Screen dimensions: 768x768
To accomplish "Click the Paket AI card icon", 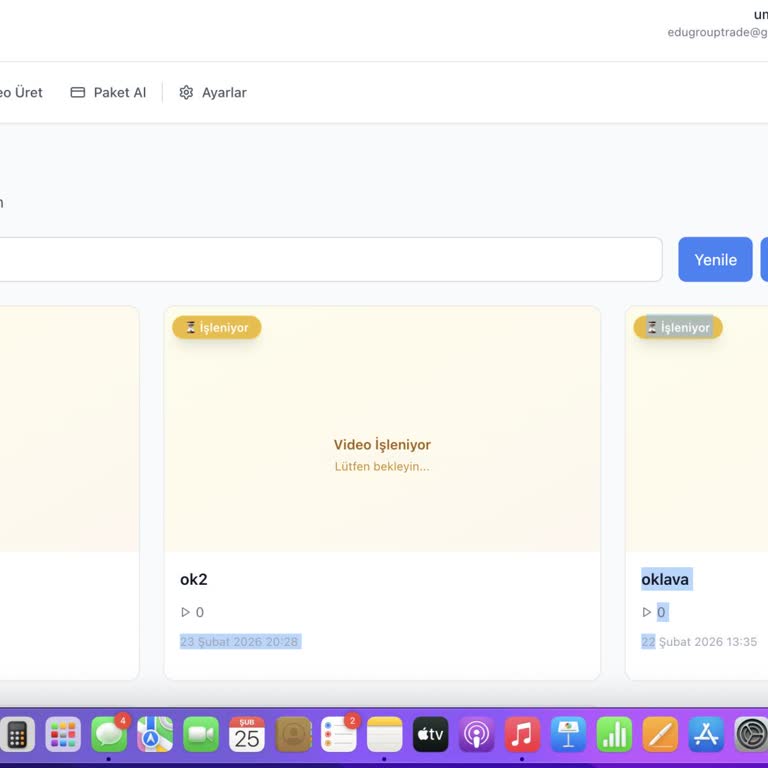I will [77, 92].
